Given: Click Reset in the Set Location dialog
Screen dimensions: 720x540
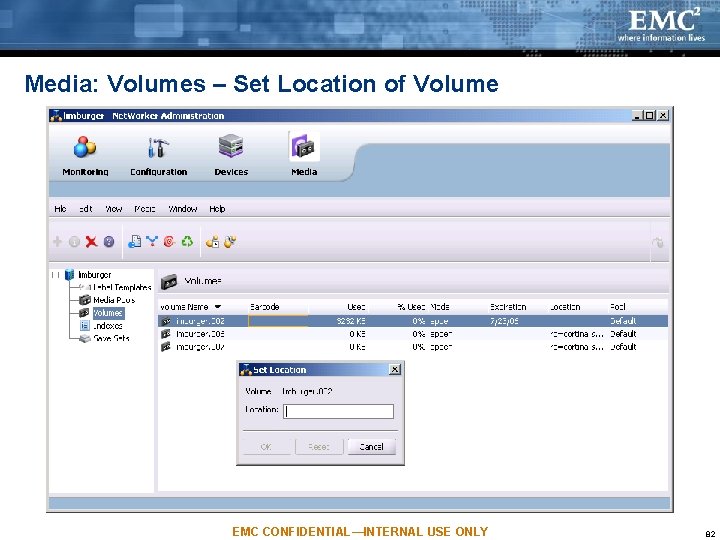Looking at the screenshot, I should coord(319,447).
